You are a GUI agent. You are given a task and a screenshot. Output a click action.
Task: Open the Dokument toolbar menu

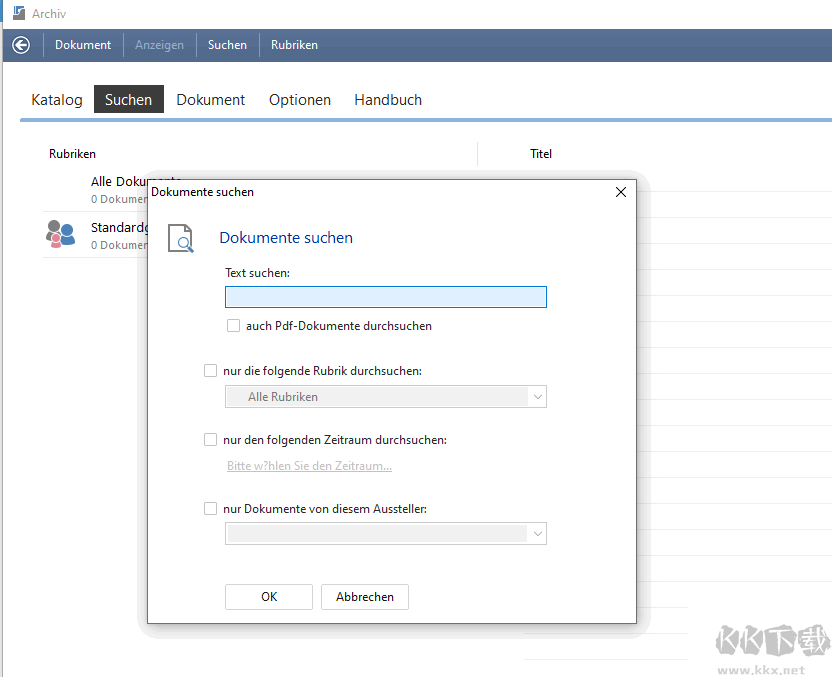83,45
